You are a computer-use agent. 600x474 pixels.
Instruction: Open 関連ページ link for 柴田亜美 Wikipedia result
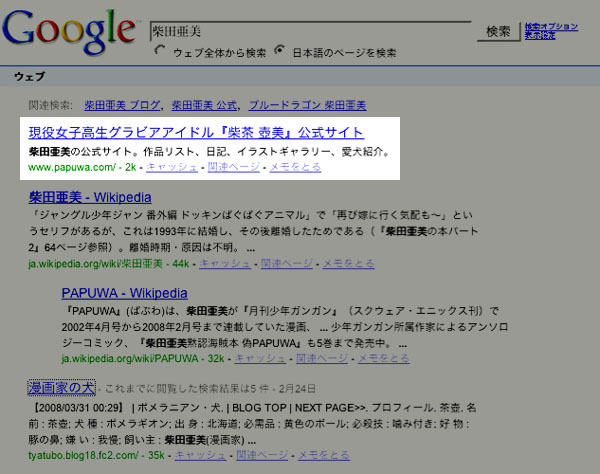click(x=287, y=264)
